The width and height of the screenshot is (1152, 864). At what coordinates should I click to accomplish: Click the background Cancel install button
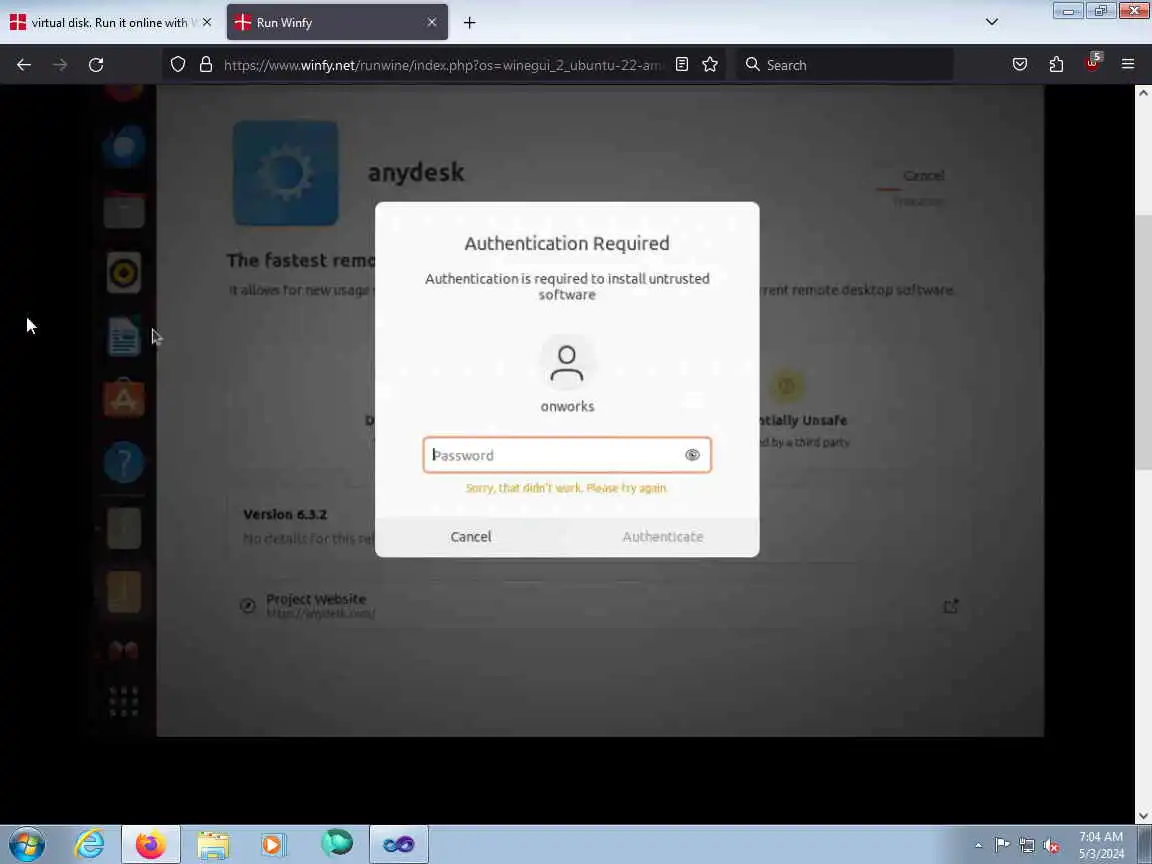pos(924,176)
